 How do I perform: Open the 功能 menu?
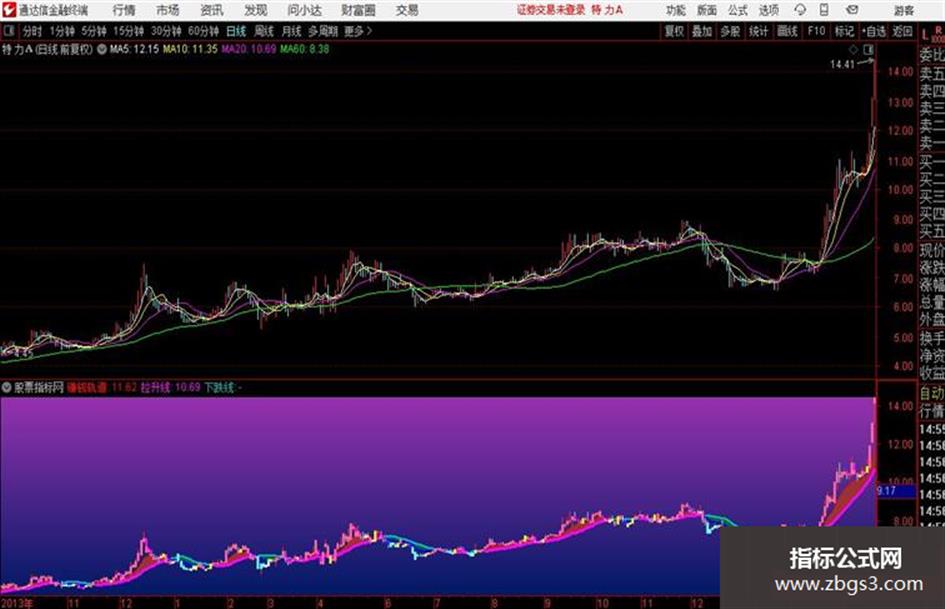(x=676, y=10)
